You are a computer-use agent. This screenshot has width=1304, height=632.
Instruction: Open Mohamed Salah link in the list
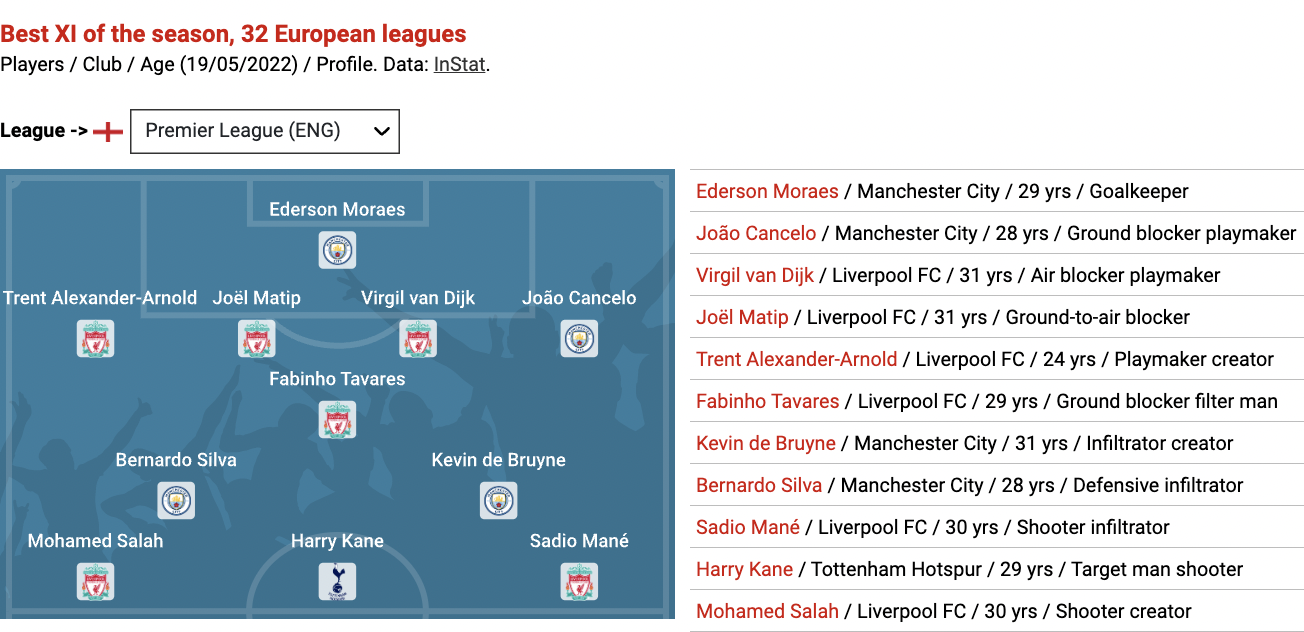[767, 611]
